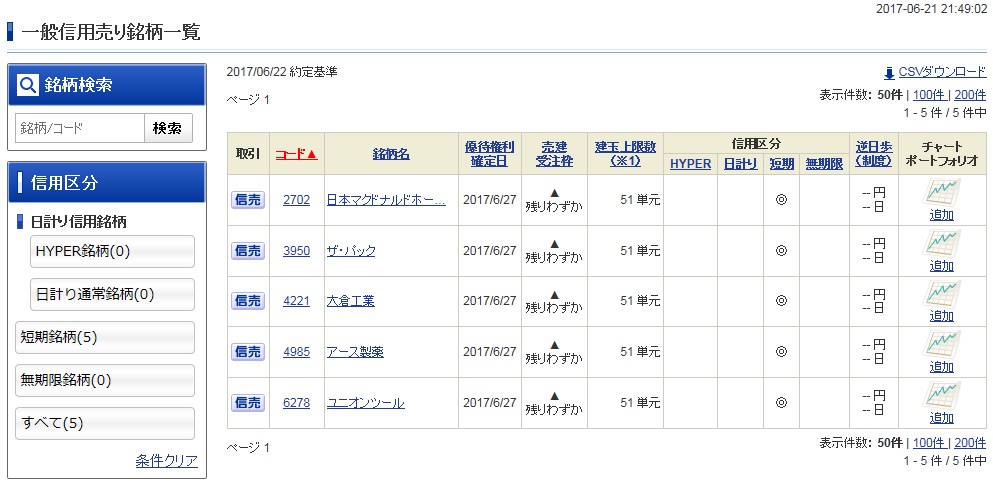Image resolution: width=993 pixels, height=483 pixels.
Task: Open chart icon for 大倉工業 row
Action: click(941, 293)
